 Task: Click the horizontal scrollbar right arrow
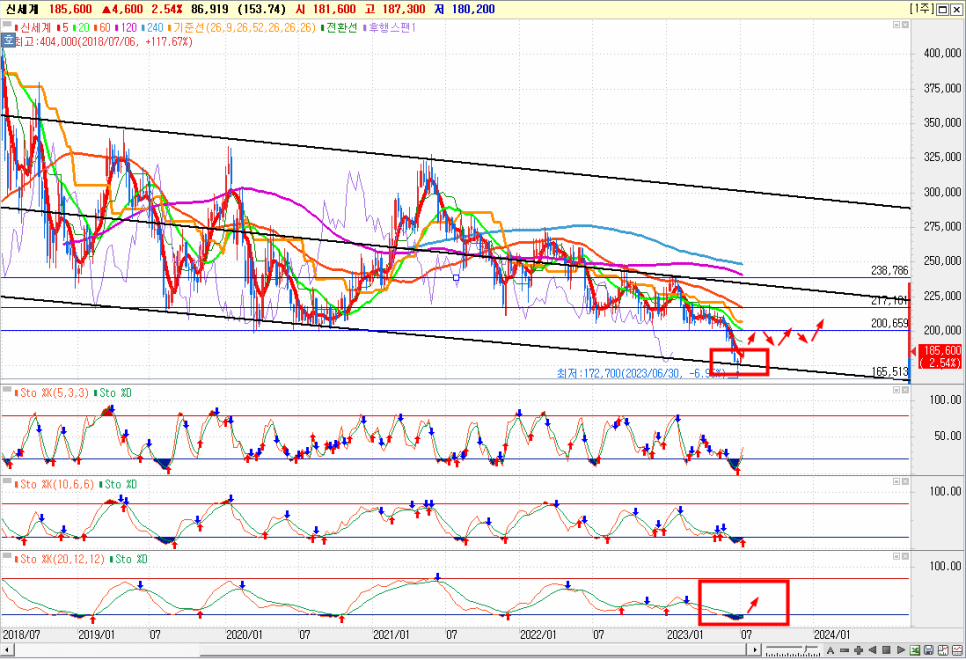pos(755,650)
